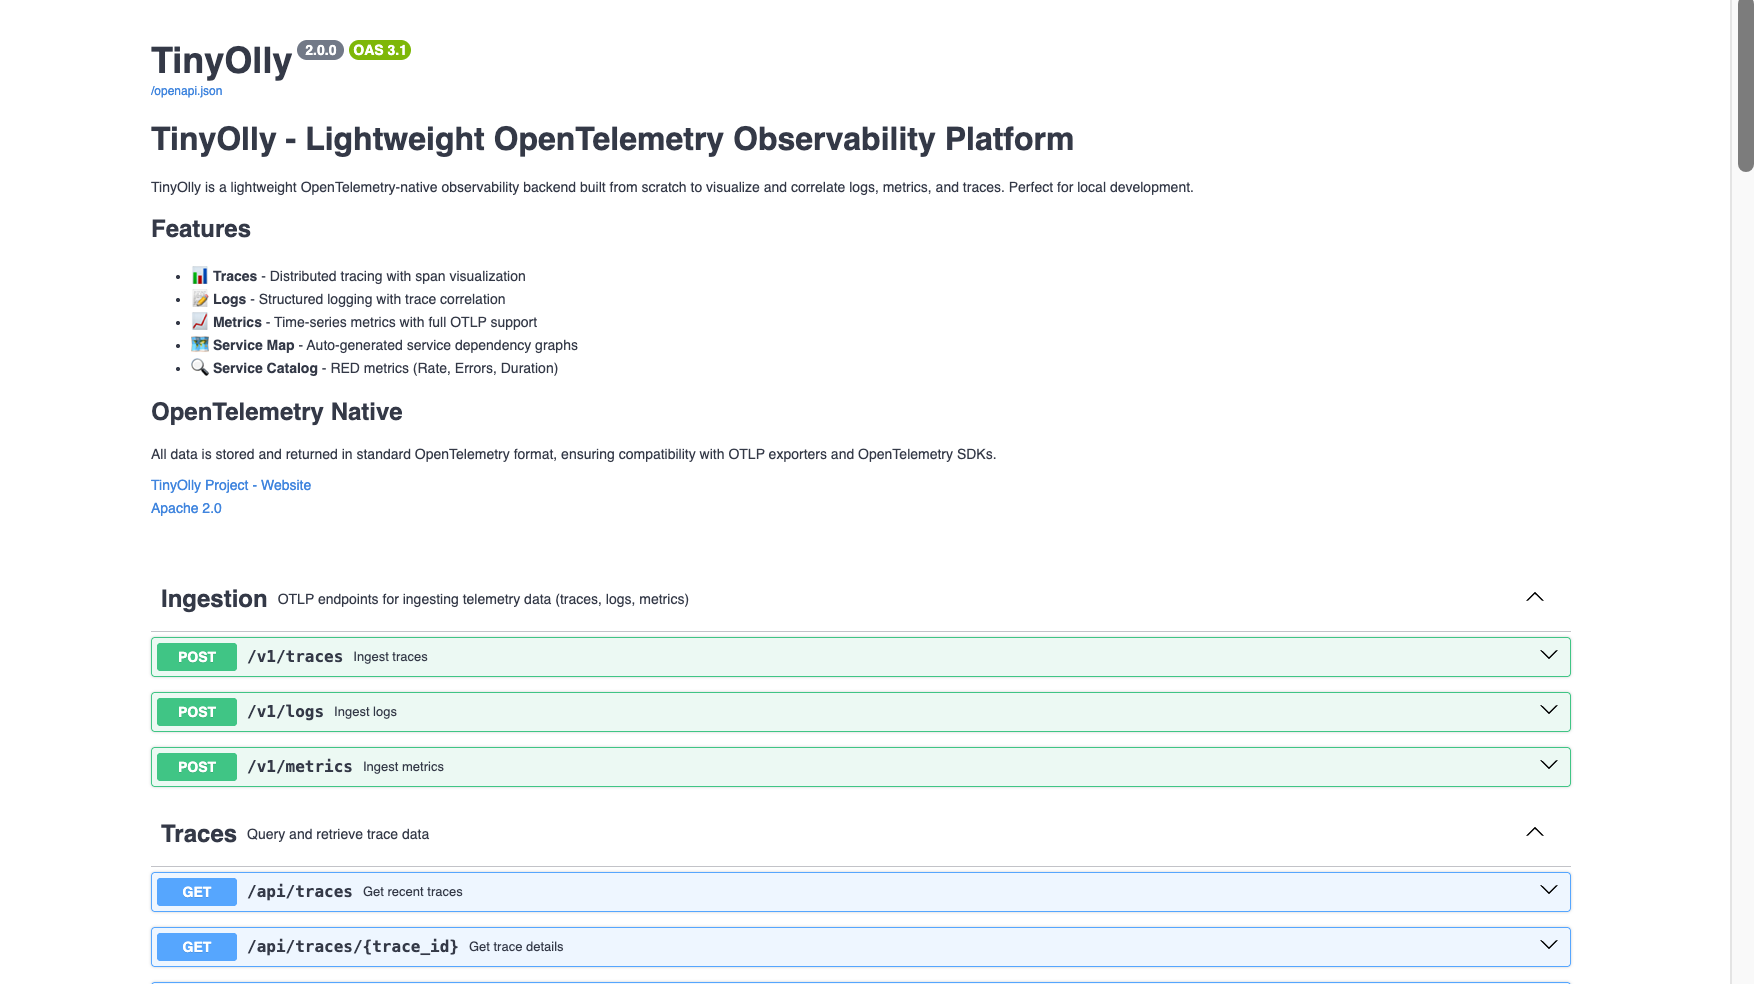
Task: Click the POST badge for /v1/traces
Action: 197,657
